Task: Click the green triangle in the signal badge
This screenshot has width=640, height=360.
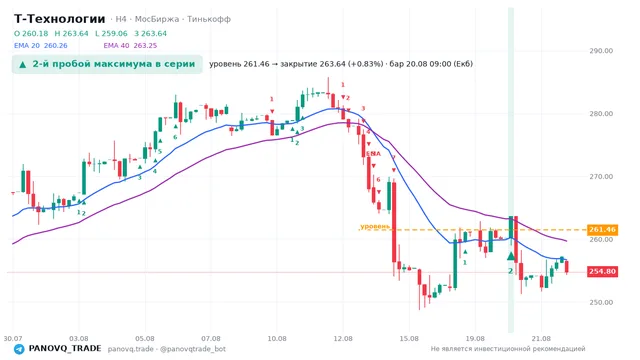Action: (23, 64)
